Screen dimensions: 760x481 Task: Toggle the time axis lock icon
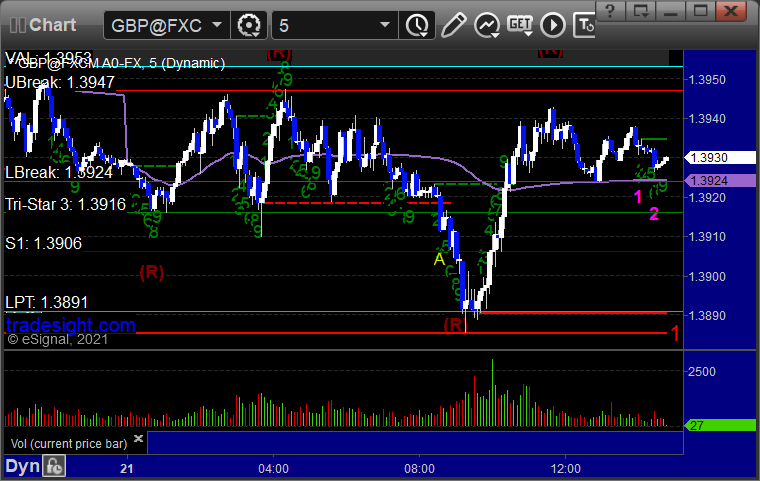click(x=54, y=466)
